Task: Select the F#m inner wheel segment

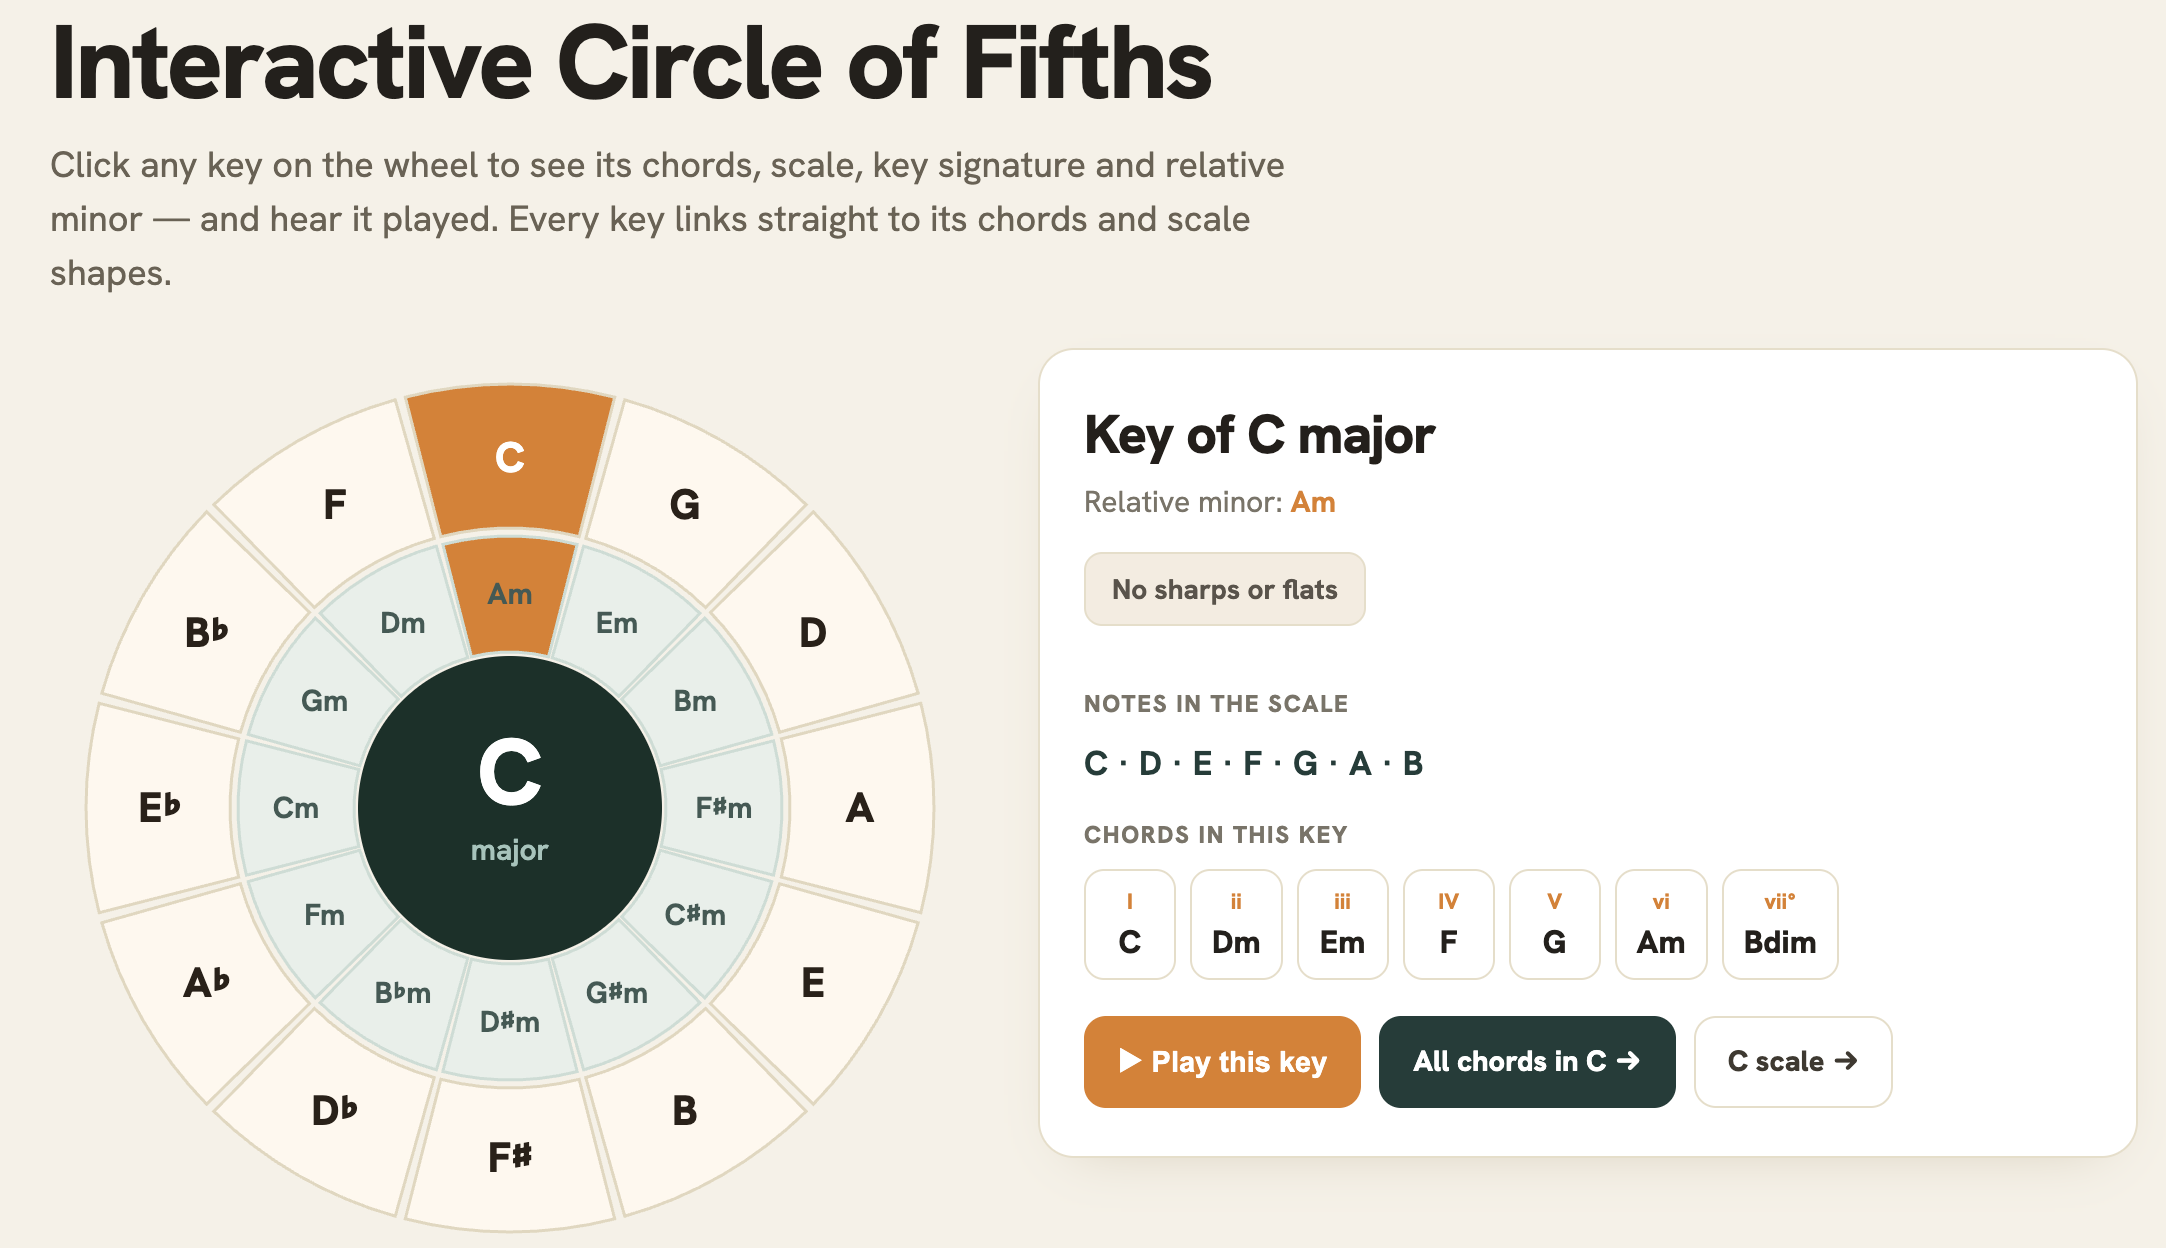Action: [724, 807]
